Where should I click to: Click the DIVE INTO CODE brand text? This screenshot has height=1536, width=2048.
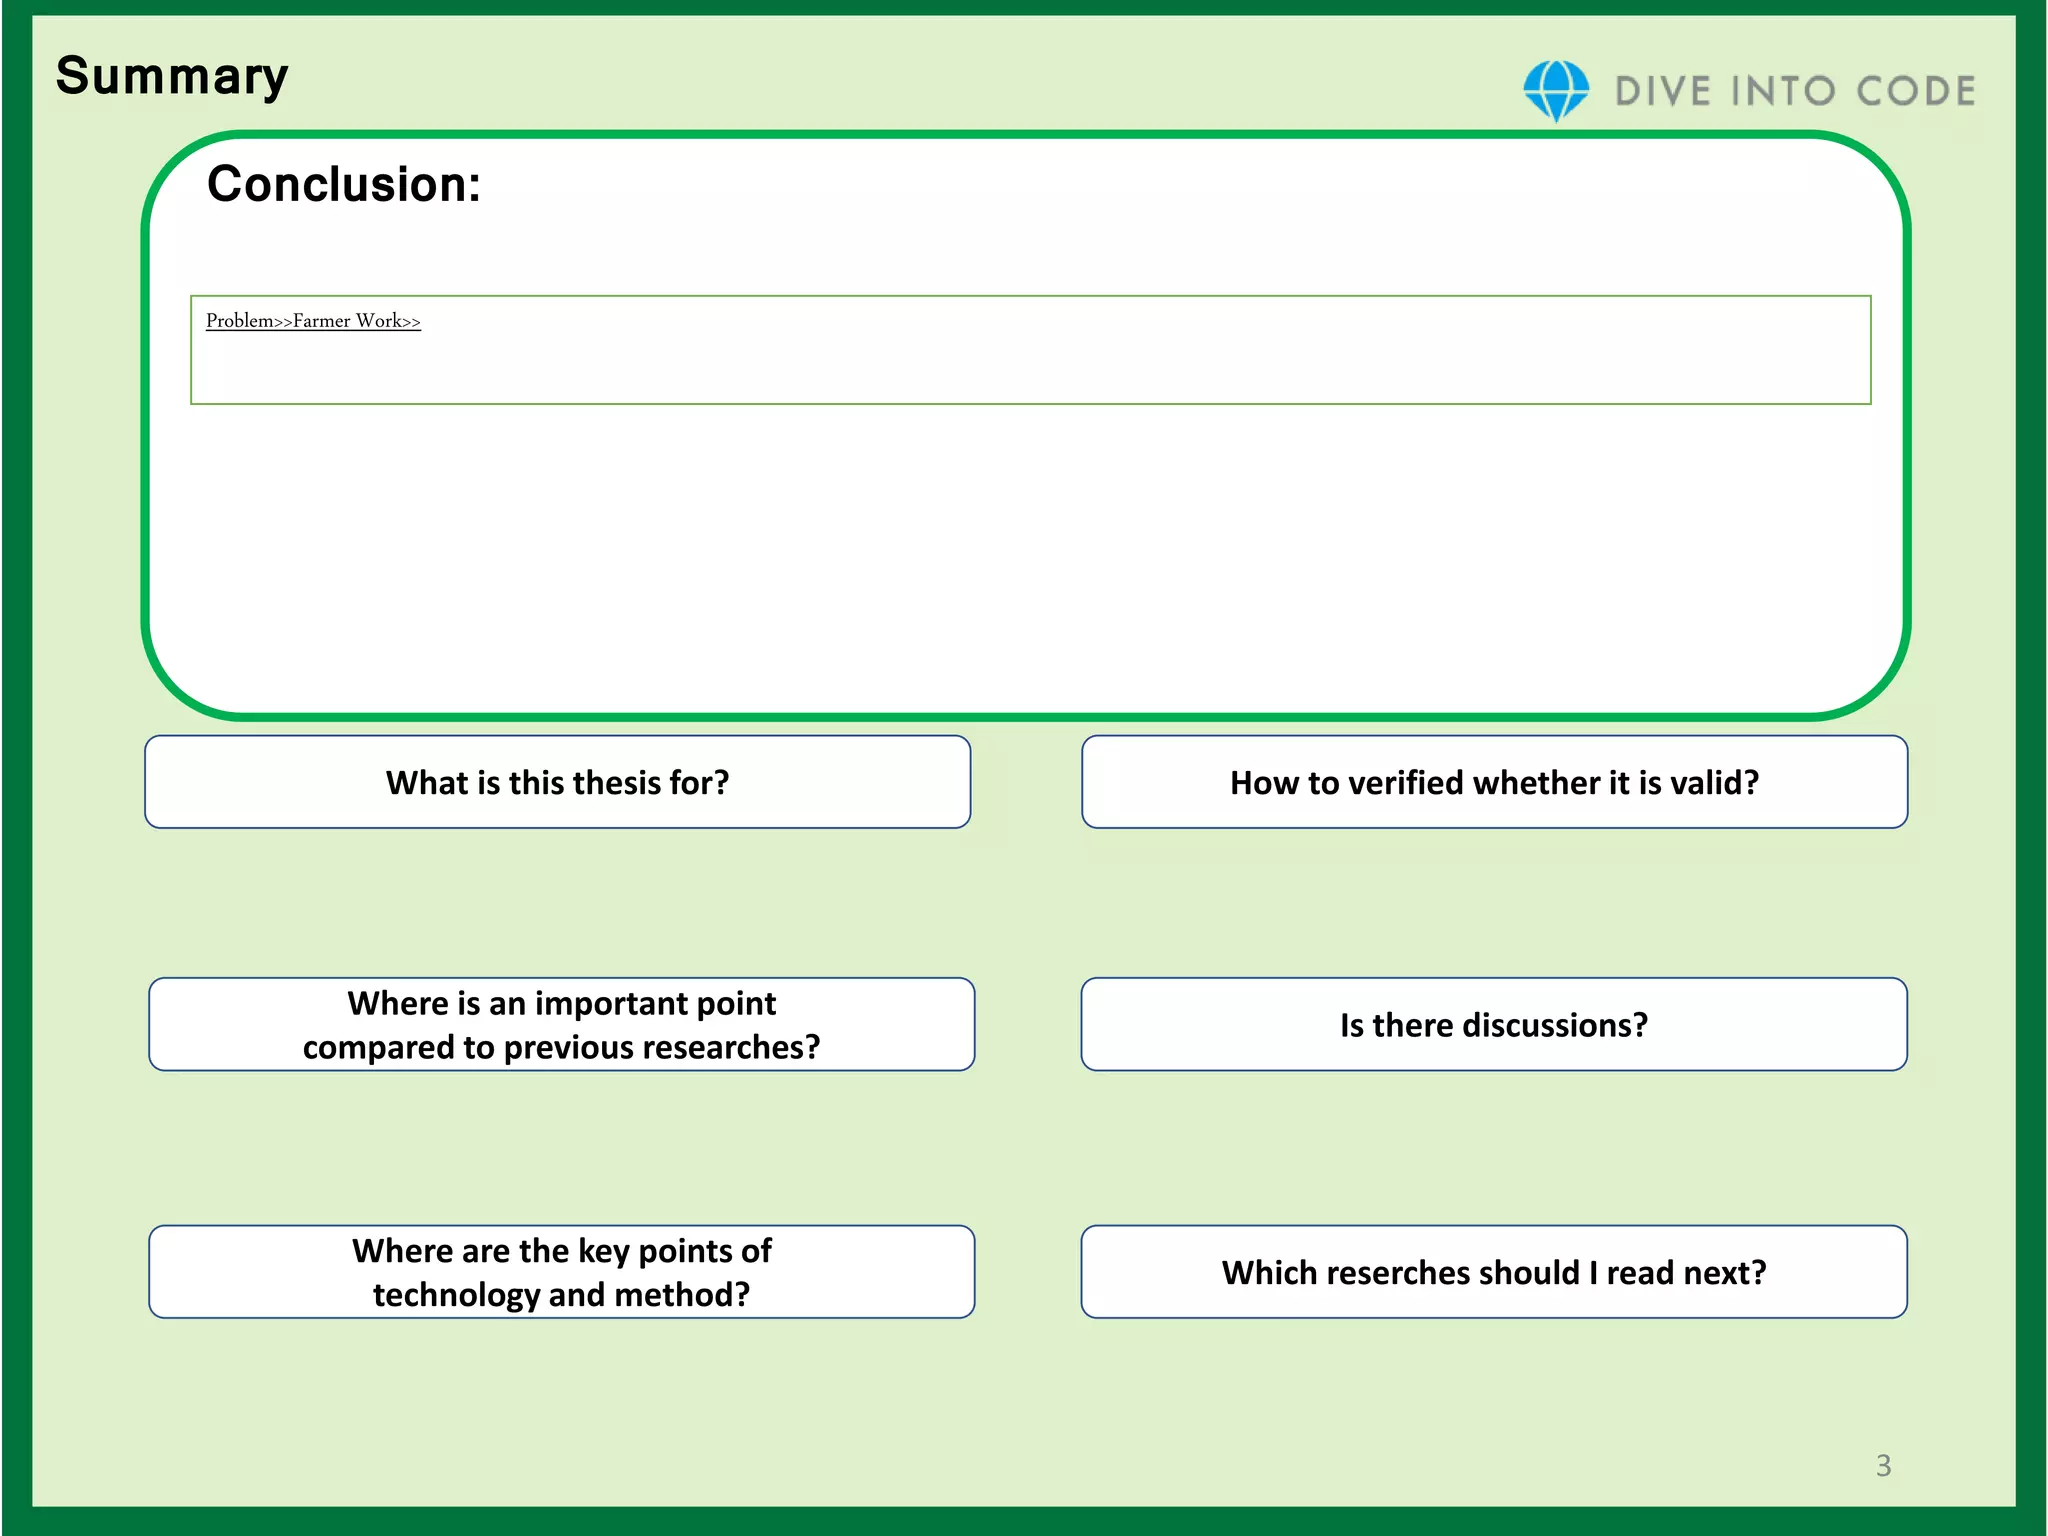tap(1795, 91)
